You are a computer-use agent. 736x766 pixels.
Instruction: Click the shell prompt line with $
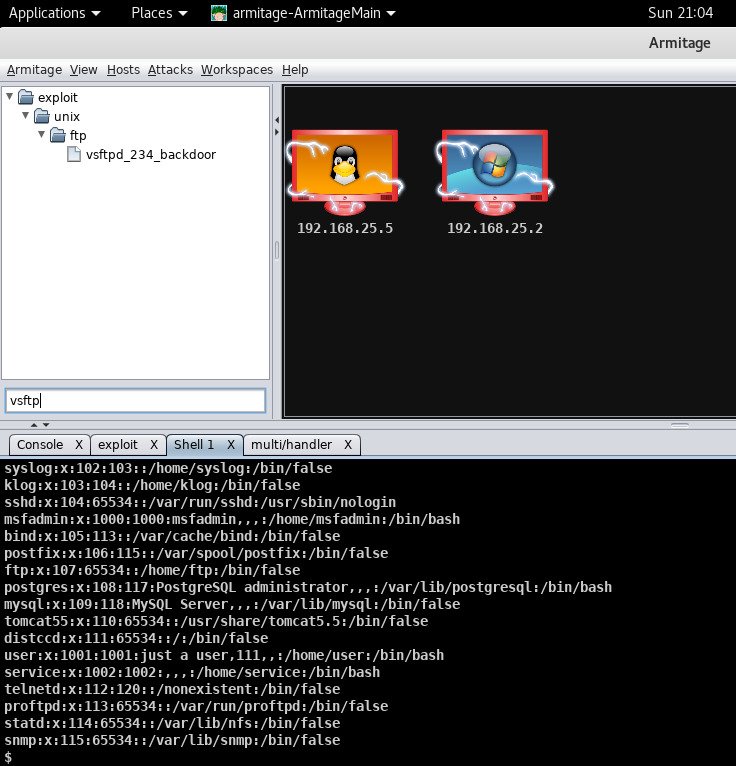(x=8, y=757)
